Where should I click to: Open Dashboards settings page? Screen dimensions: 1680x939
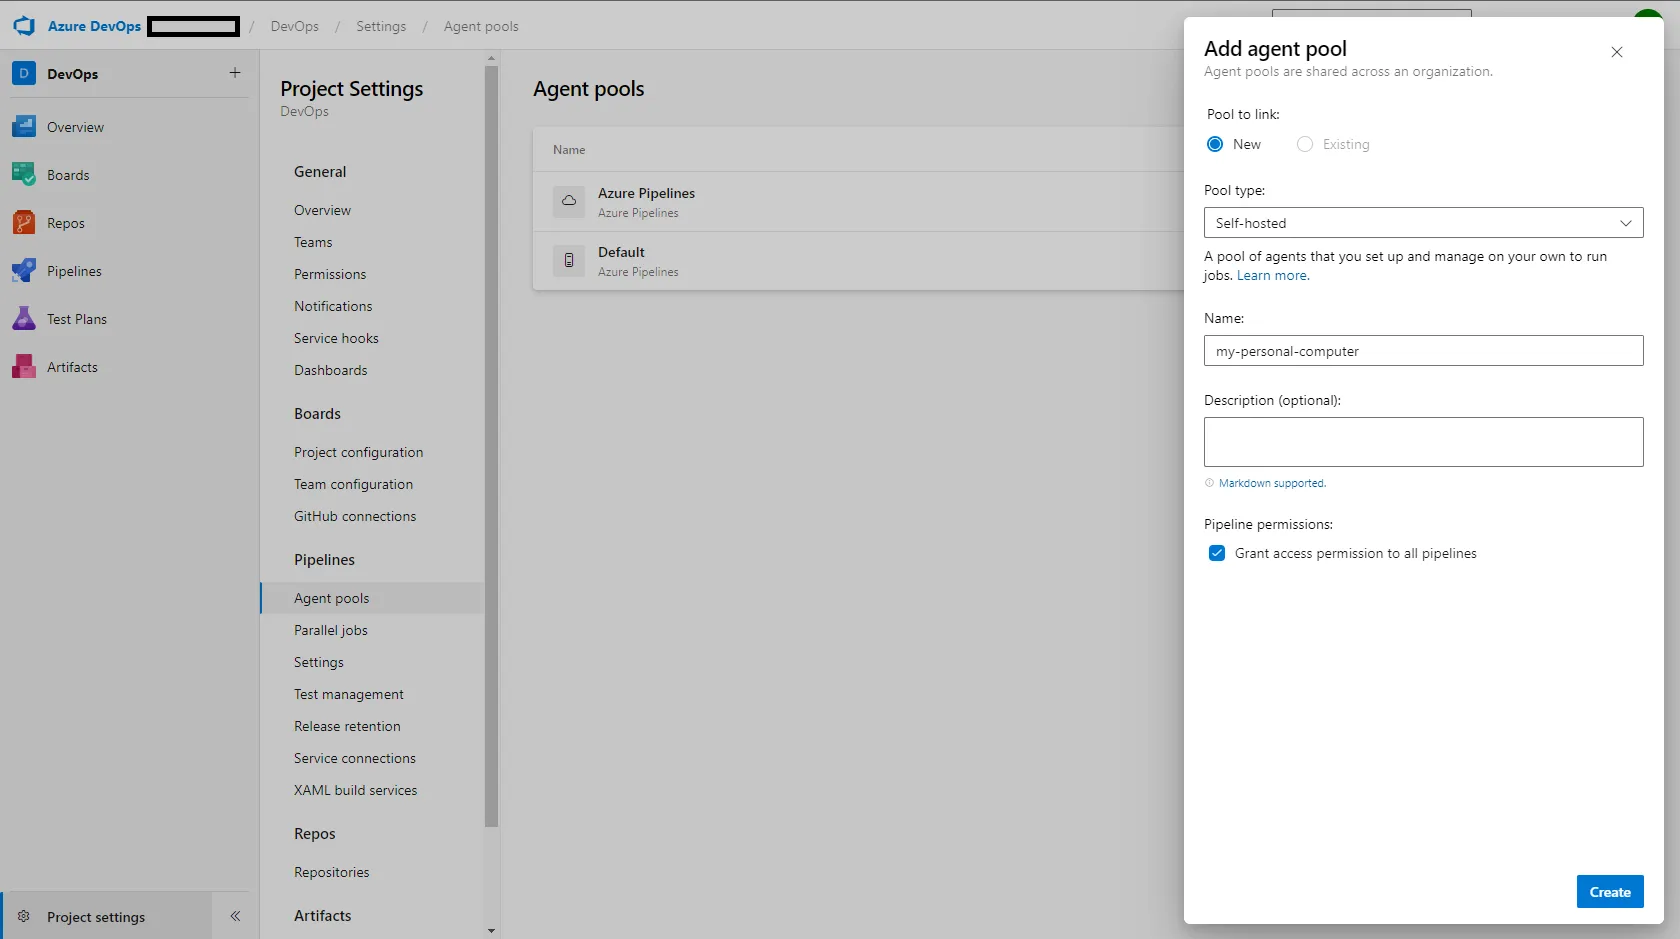[330, 370]
